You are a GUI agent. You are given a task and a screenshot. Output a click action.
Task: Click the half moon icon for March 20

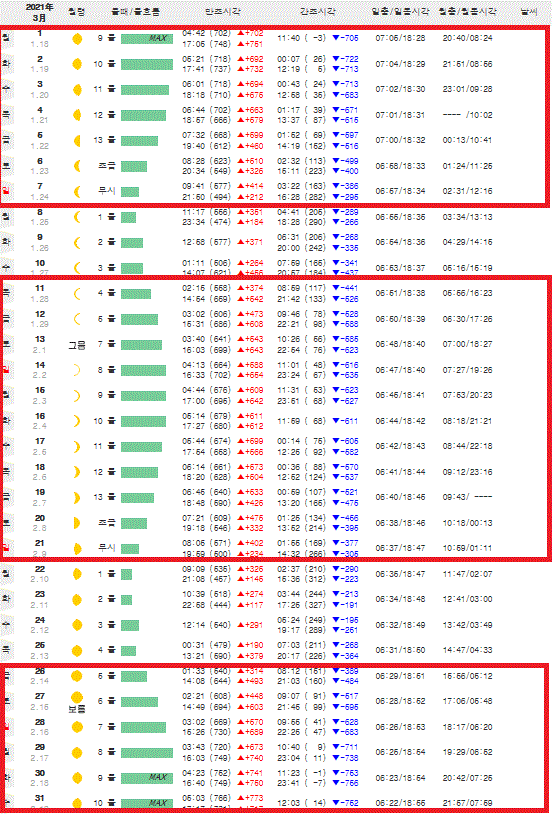[77, 523]
